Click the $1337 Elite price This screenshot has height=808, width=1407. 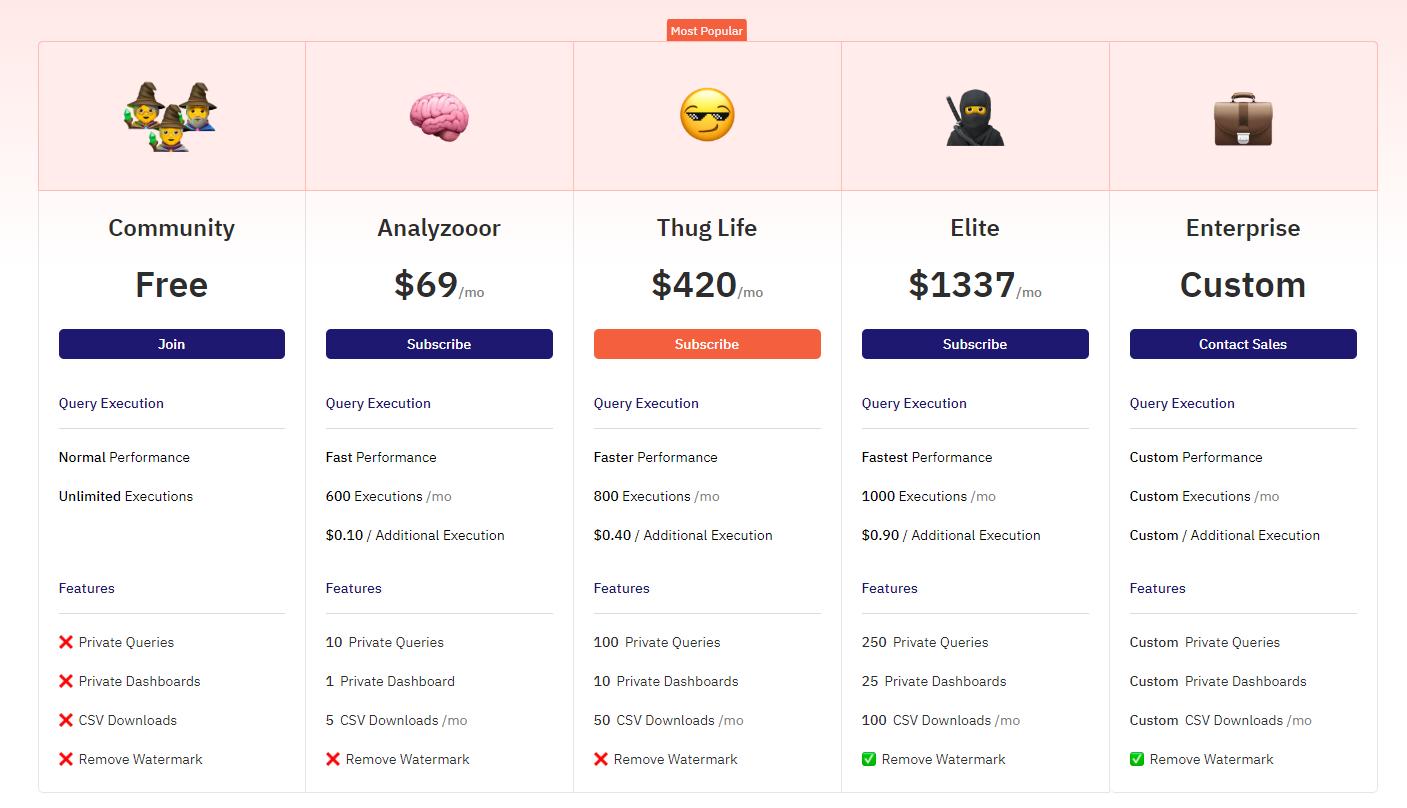962,285
